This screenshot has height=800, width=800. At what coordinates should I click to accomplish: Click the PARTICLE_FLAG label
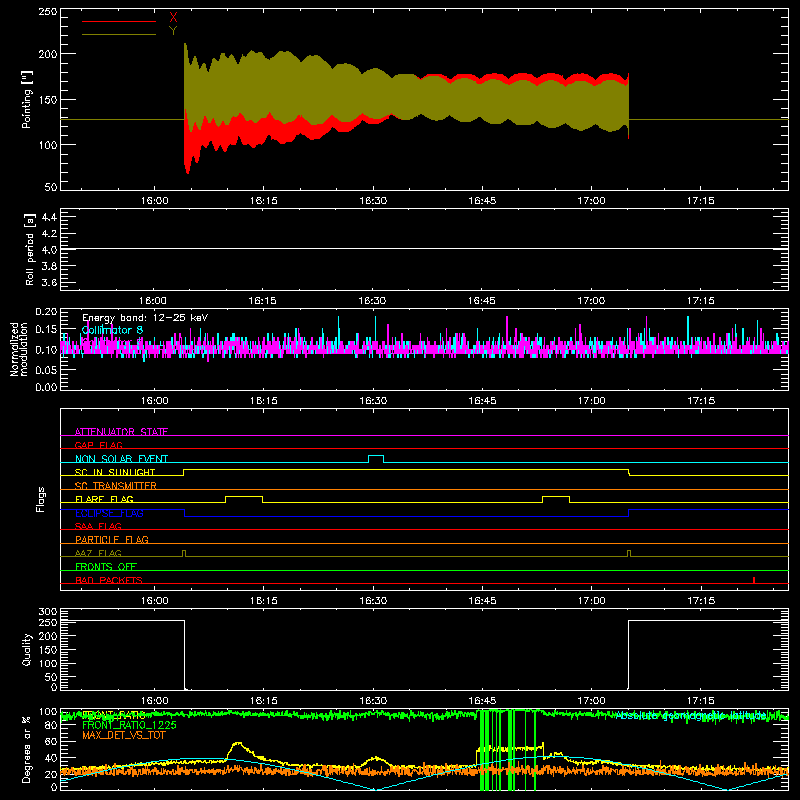coord(112,539)
